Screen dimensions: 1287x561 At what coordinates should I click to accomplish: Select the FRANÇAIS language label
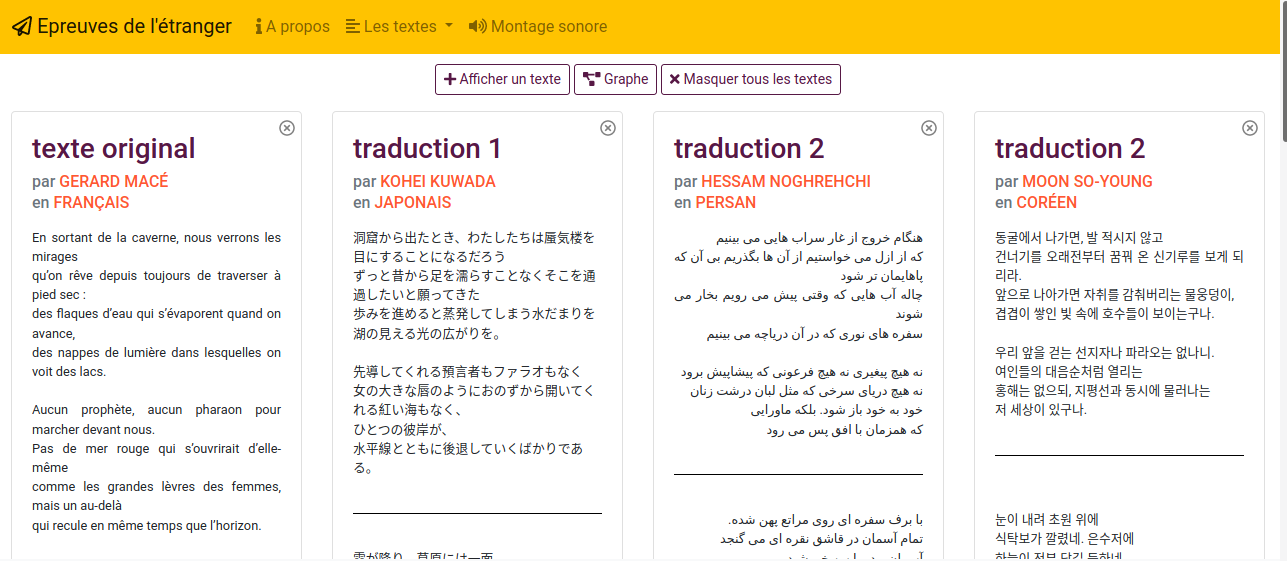91,203
